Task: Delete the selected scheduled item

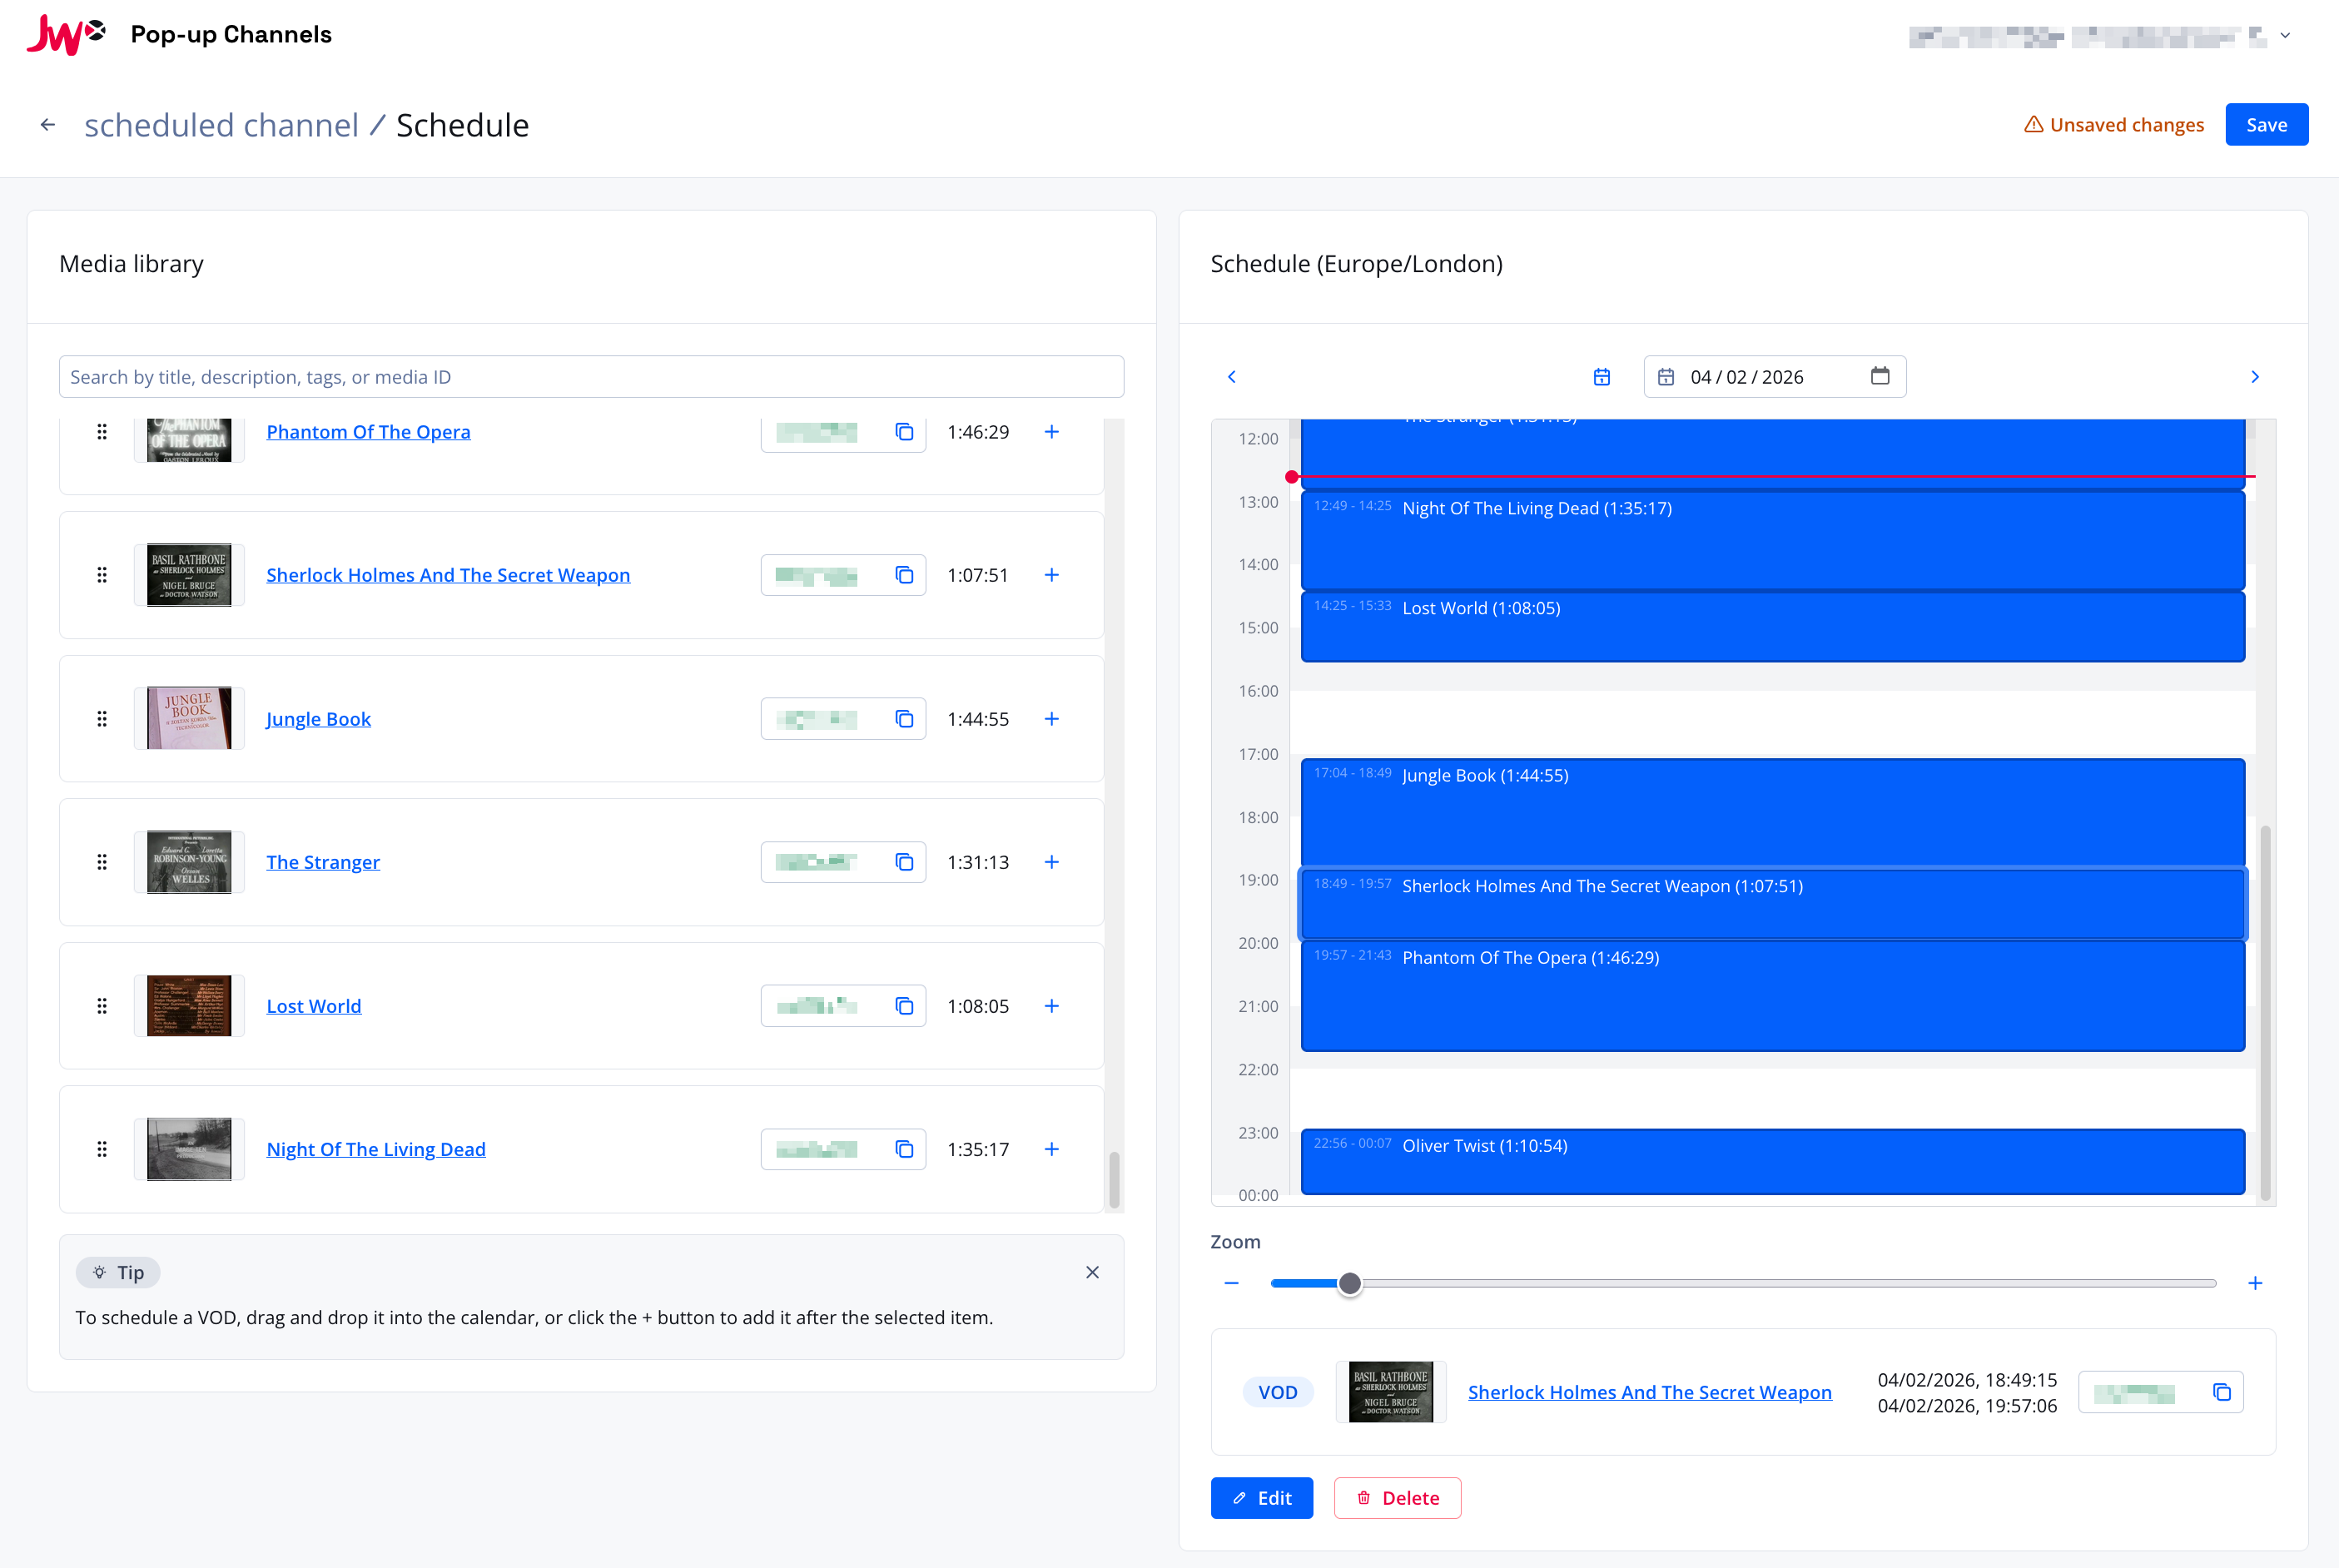Action: click(x=1397, y=1498)
